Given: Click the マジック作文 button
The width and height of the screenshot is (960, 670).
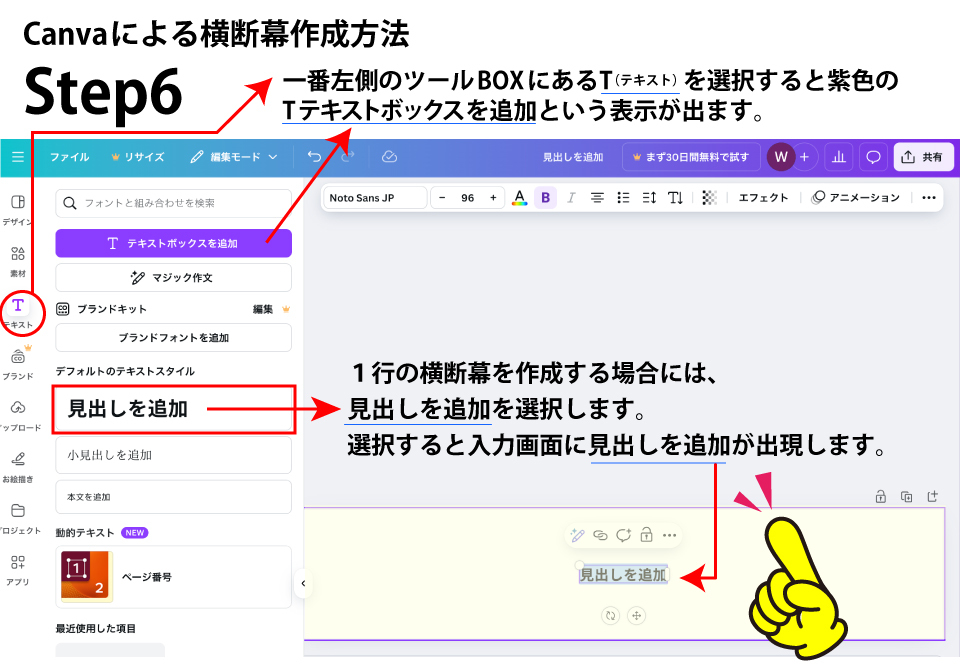Looking at the screenshot, I should (x=173, y=277).
